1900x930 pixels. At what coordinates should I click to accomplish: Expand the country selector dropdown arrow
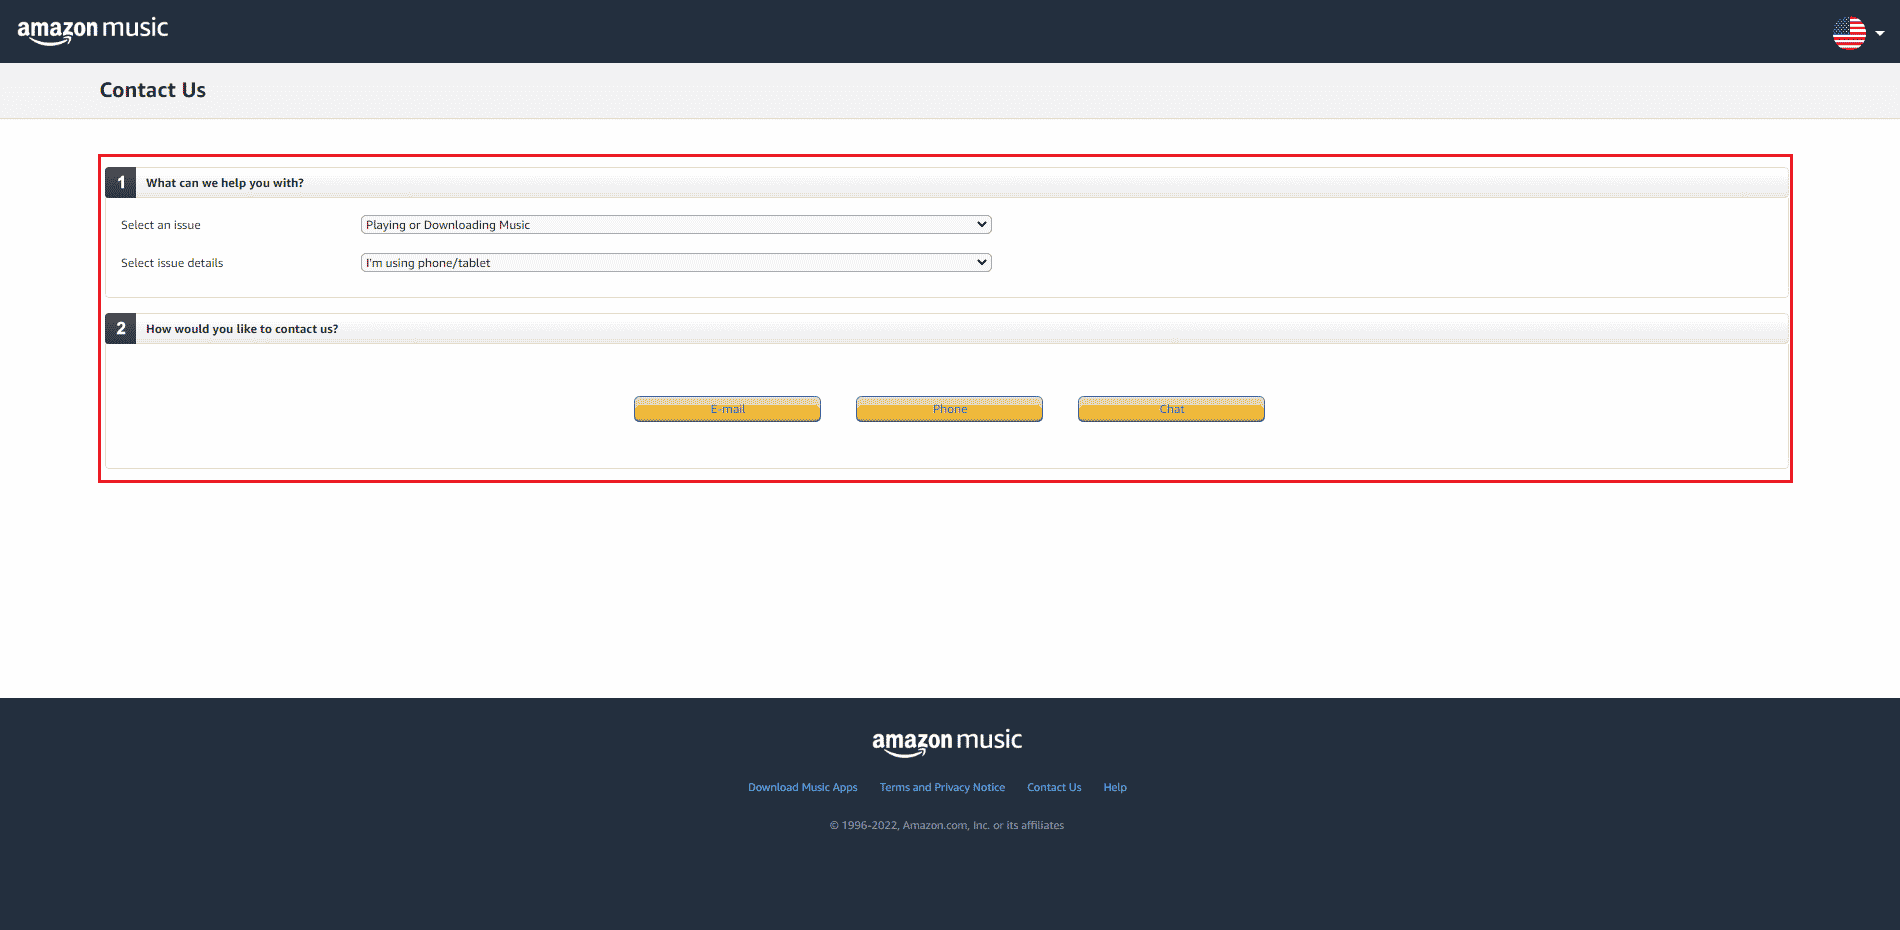click(x=1880, y=33)
